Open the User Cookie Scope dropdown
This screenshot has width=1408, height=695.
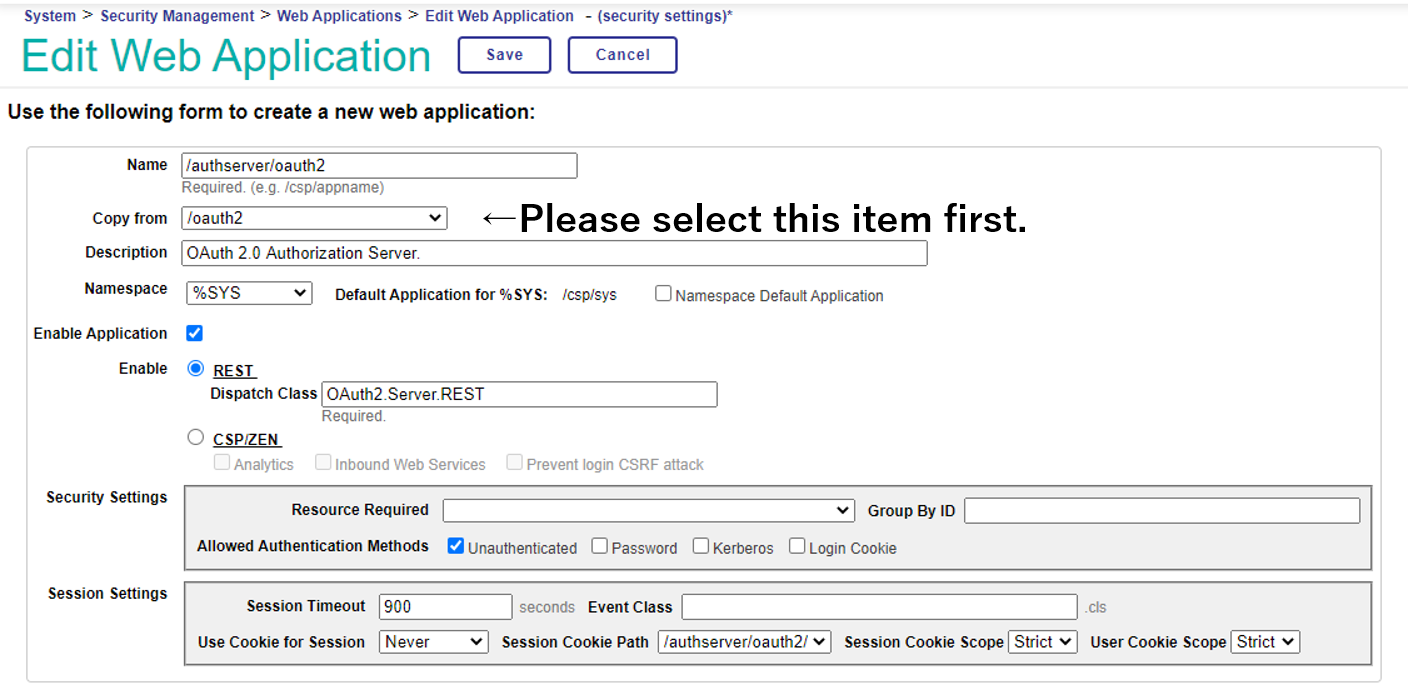click(1264, 642)
